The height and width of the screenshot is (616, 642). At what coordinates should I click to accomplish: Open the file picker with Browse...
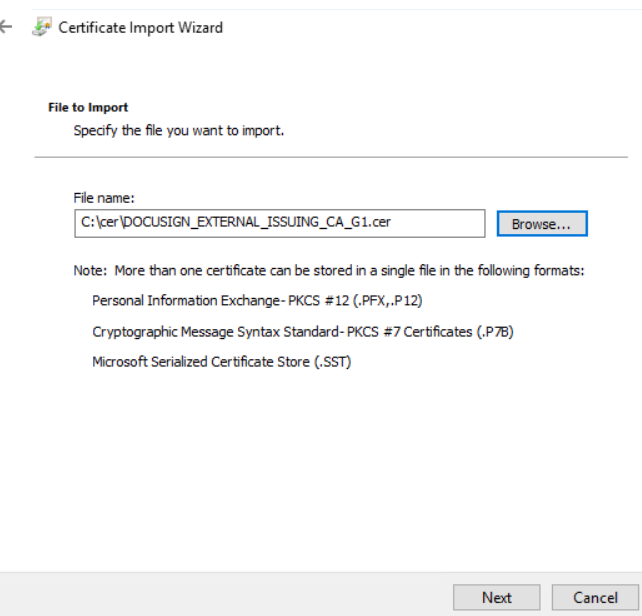pos(541,224)
